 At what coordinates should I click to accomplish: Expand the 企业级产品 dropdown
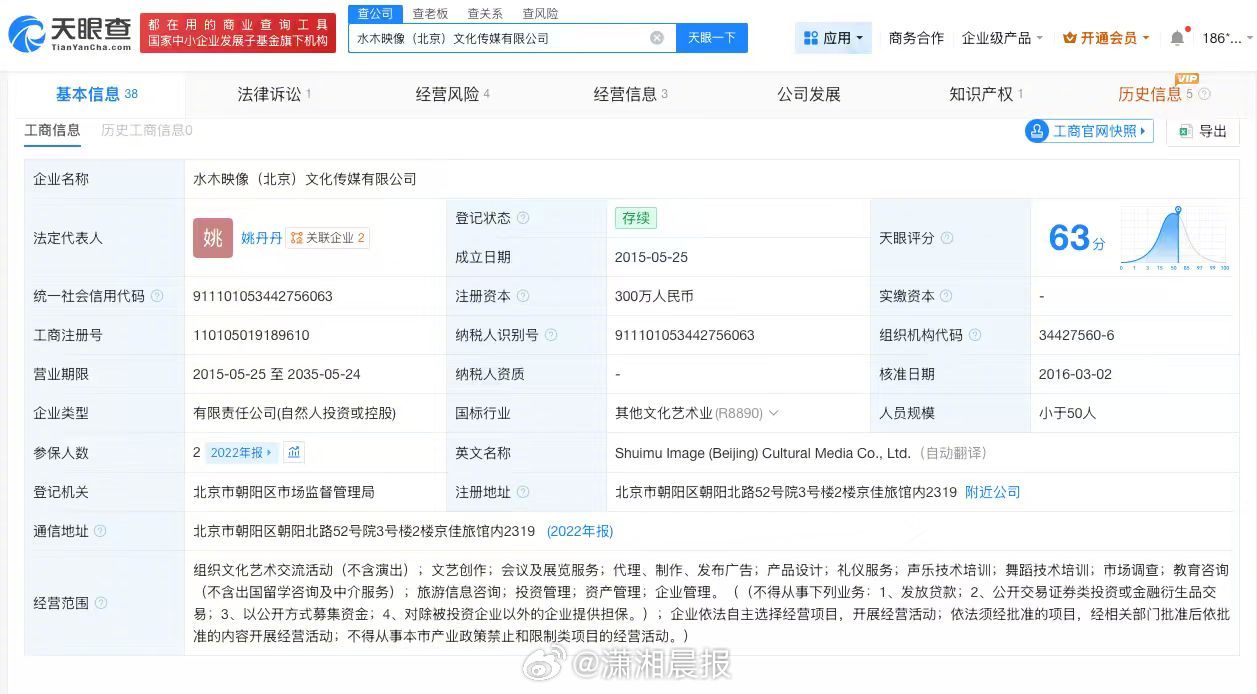(x=1002, y=38)
